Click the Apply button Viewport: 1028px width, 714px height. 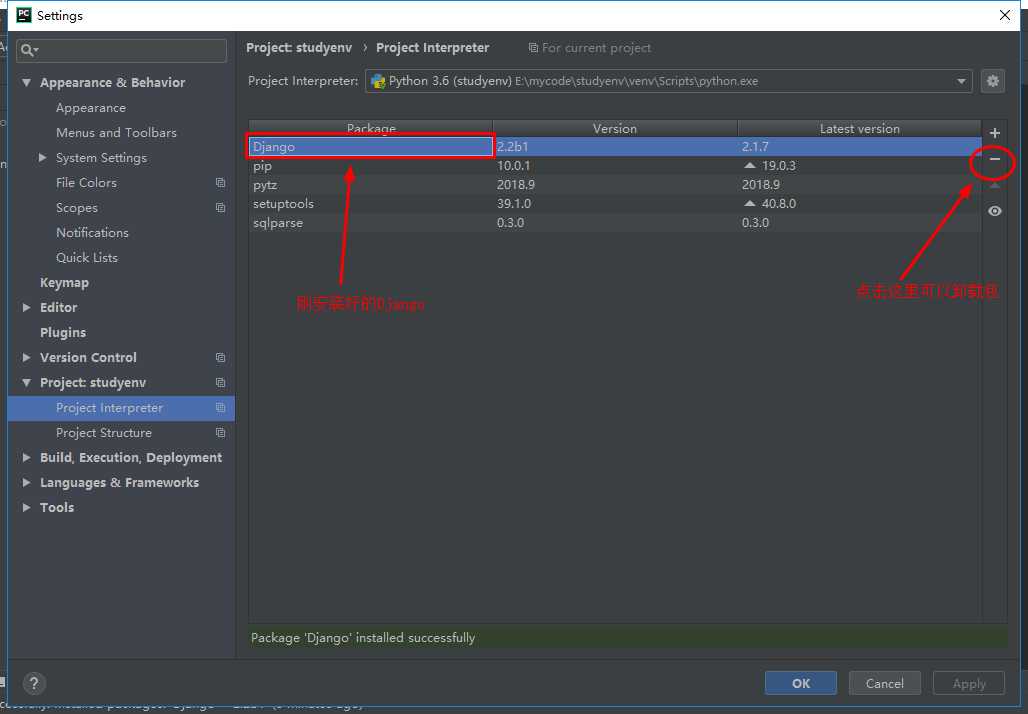(969, 683)
